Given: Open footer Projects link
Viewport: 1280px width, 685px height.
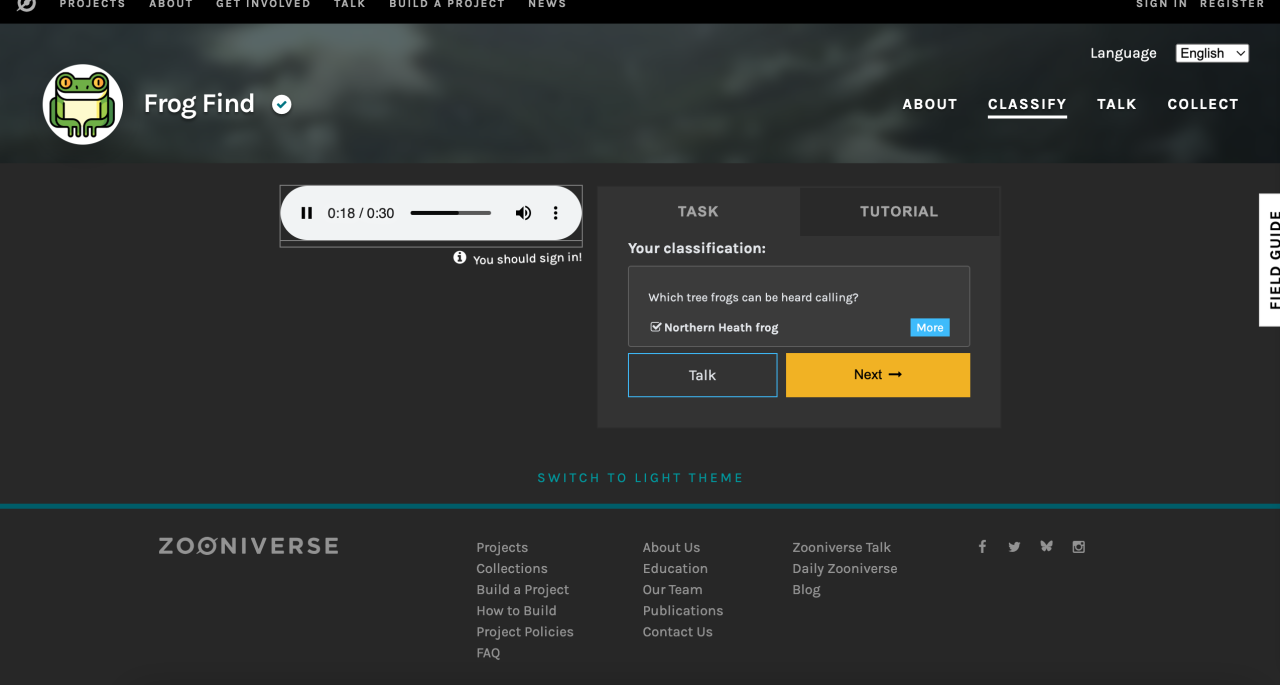Looking at the screenshot, I should coord(502,547).
